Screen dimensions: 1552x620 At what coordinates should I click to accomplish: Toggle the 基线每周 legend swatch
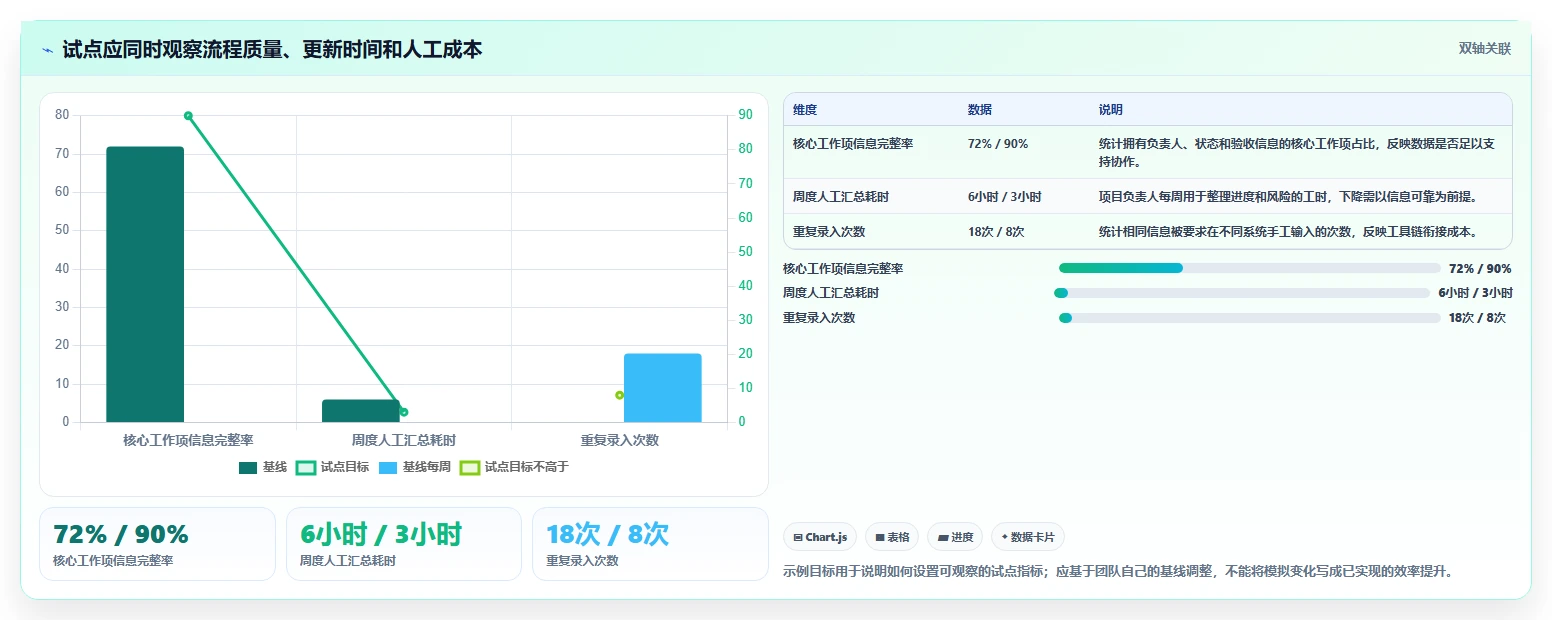[x=389, y=467]
